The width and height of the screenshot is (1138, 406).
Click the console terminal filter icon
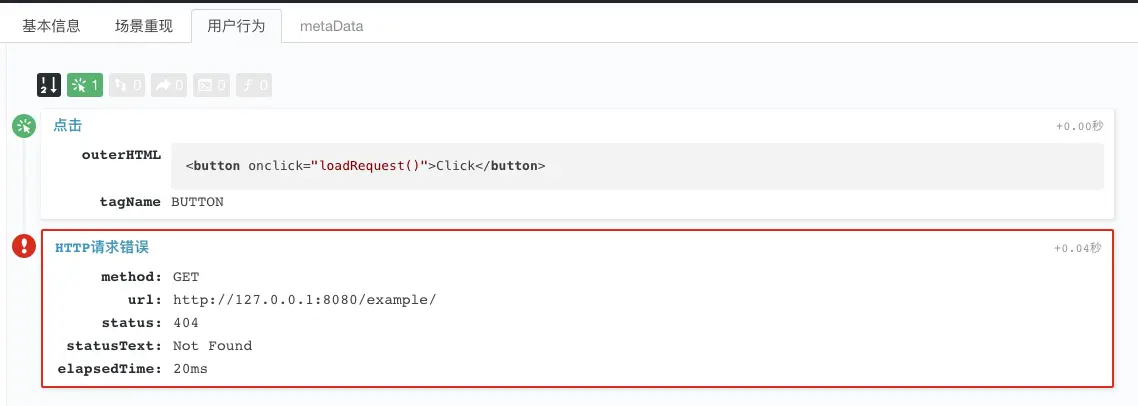(211, 86)
